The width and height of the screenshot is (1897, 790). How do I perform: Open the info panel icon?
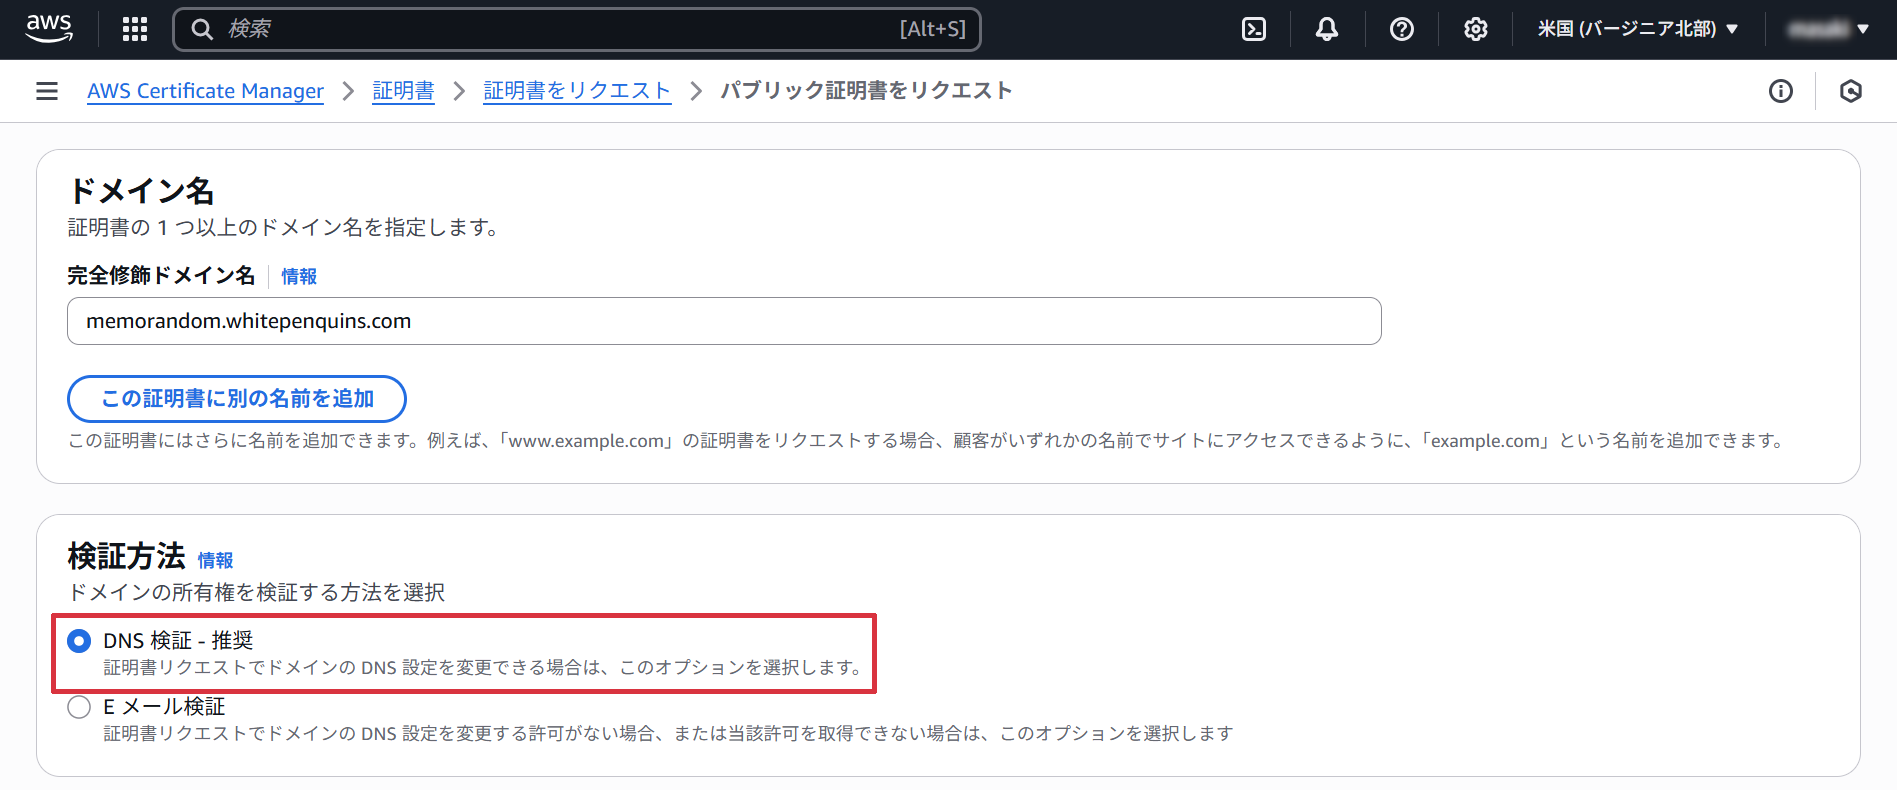click(1780, 91)
